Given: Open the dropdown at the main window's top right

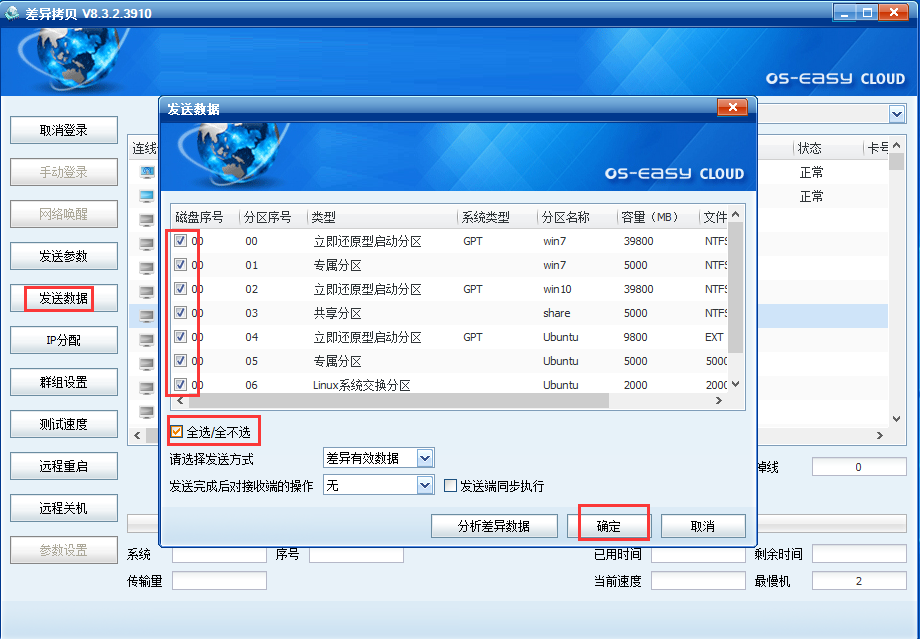Looking at the screenshot, I should 896,113.
